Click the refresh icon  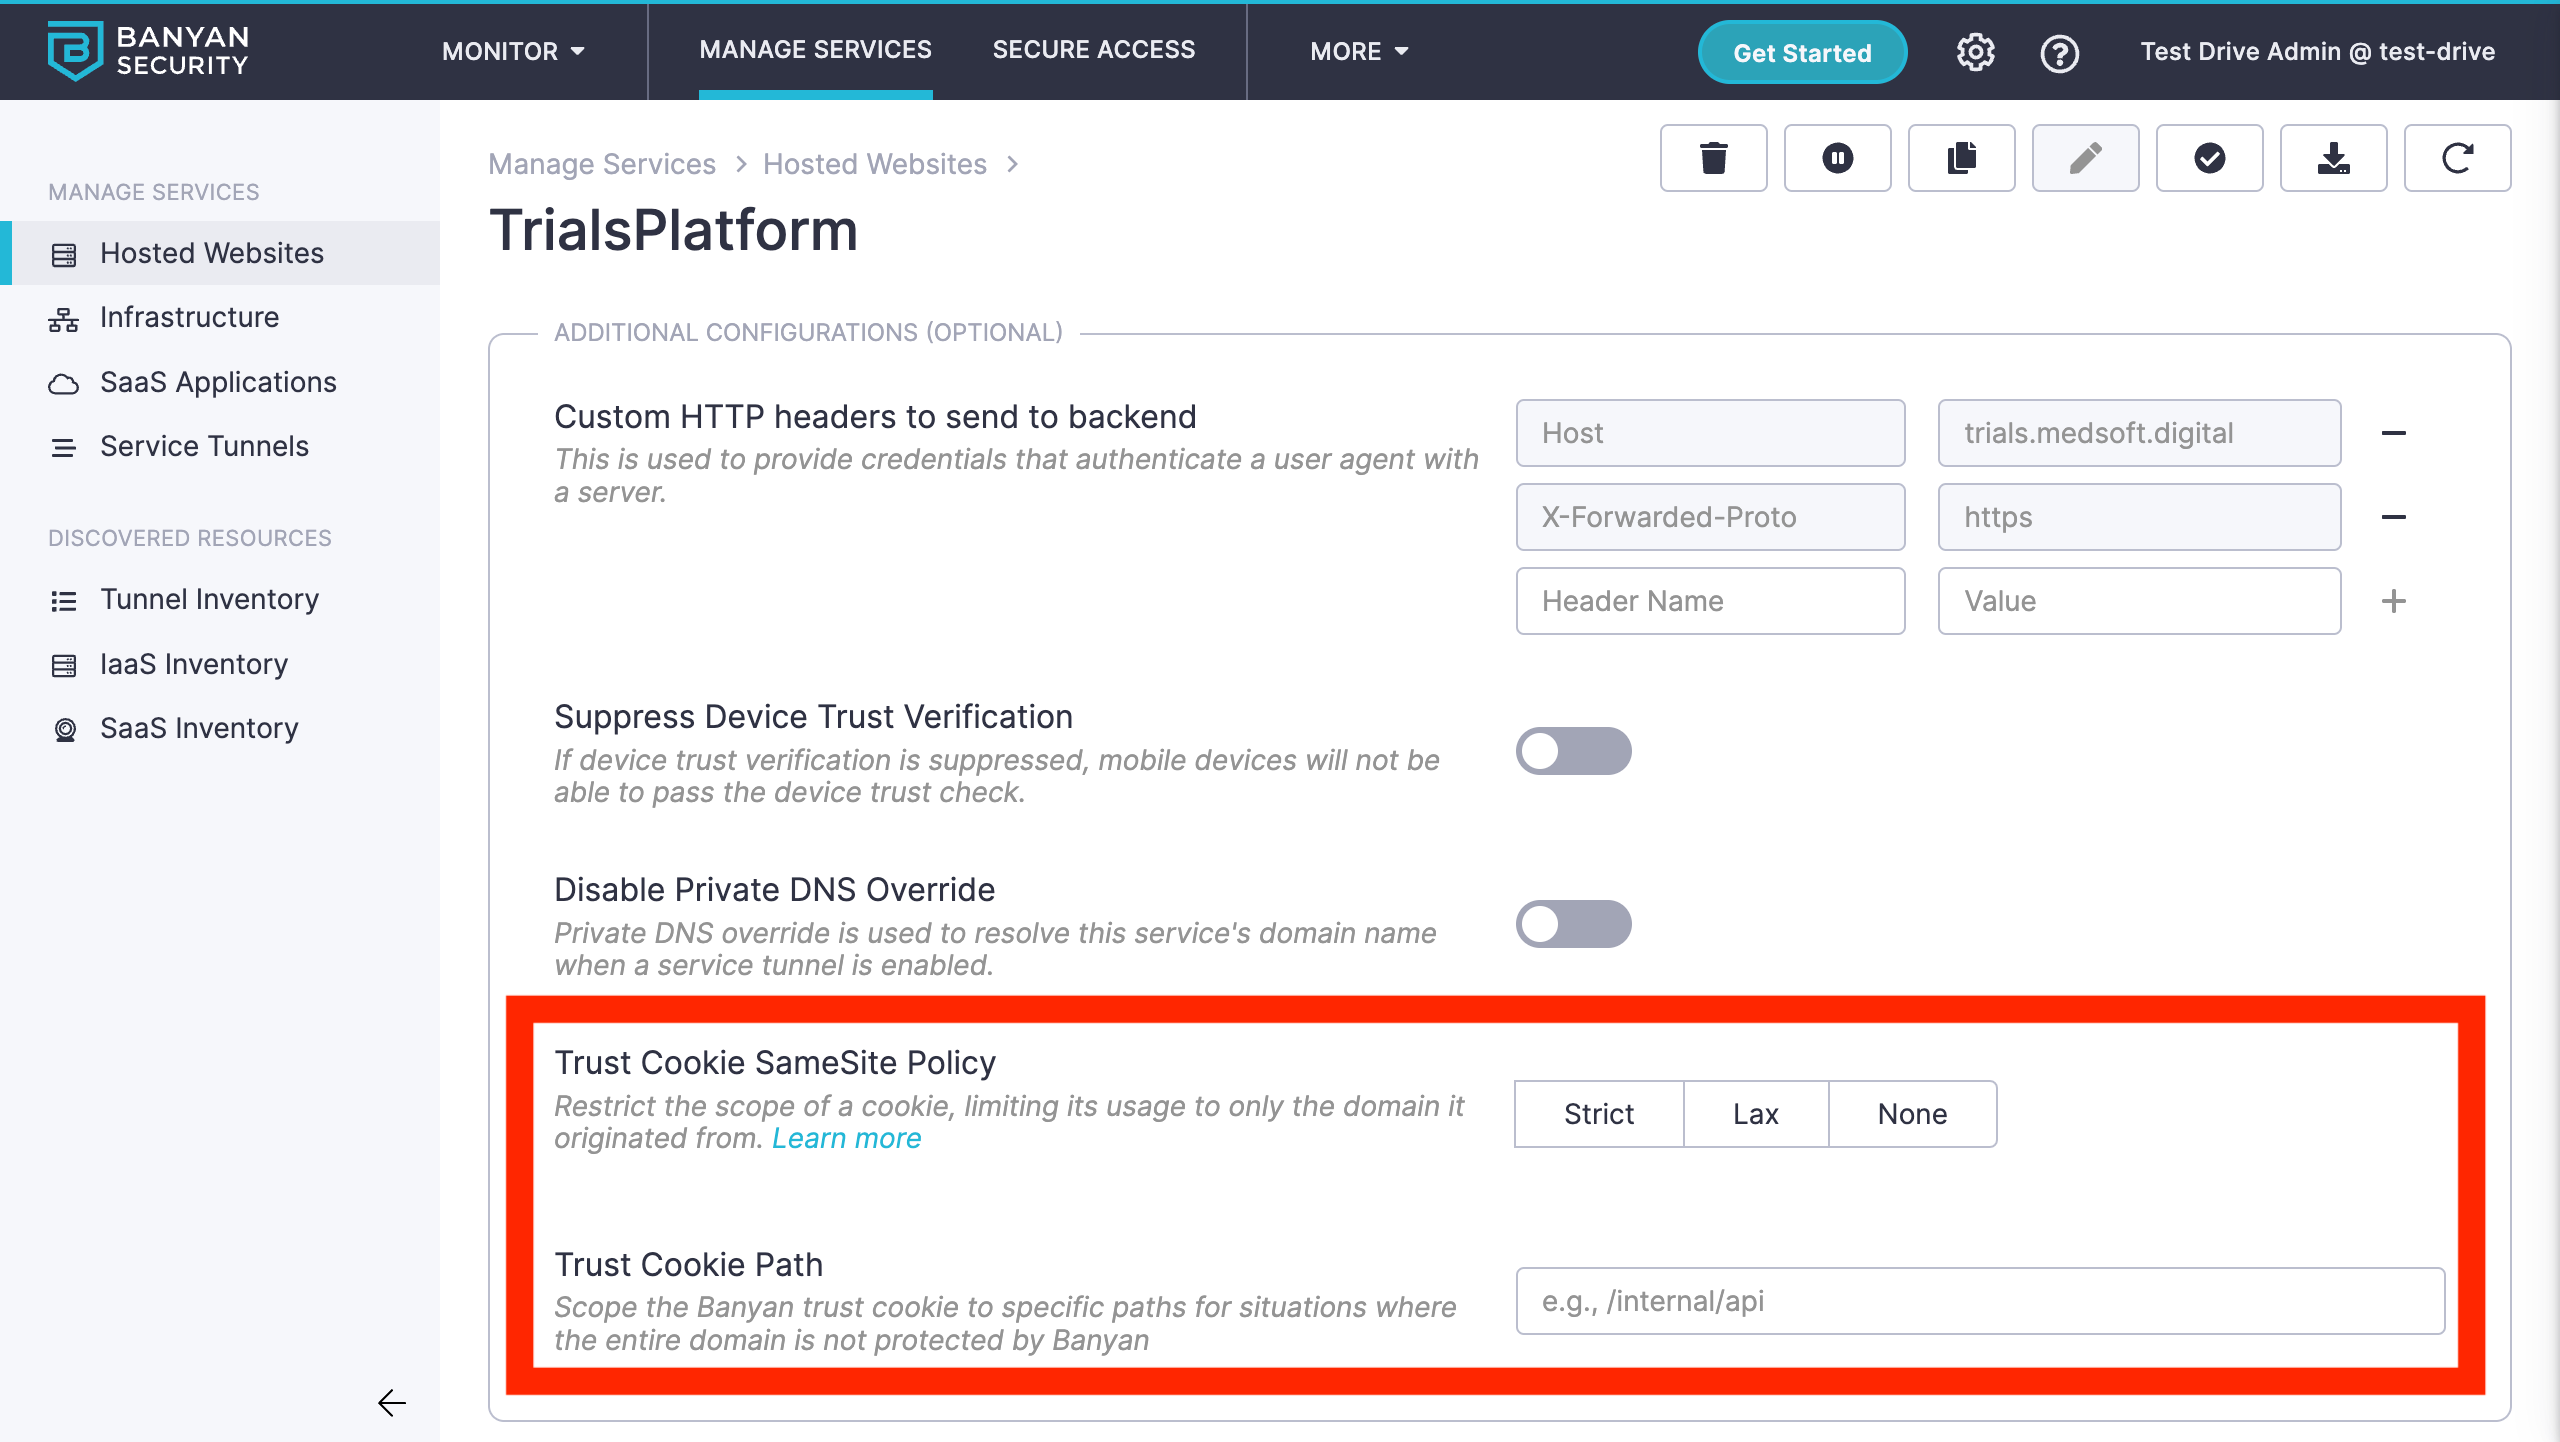click(x=2457, y=158)
